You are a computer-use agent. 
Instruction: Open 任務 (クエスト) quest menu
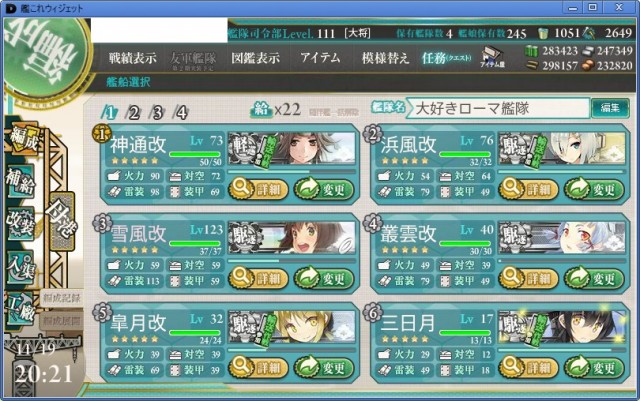pos(446,58)
